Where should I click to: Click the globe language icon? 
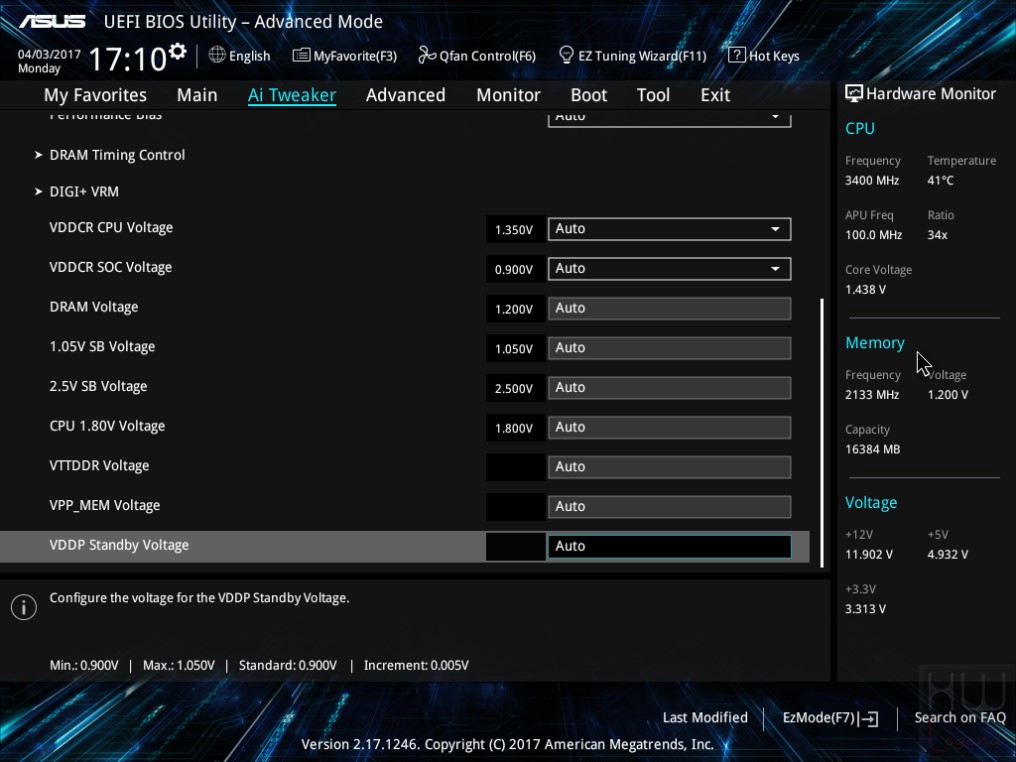[217, 55]
